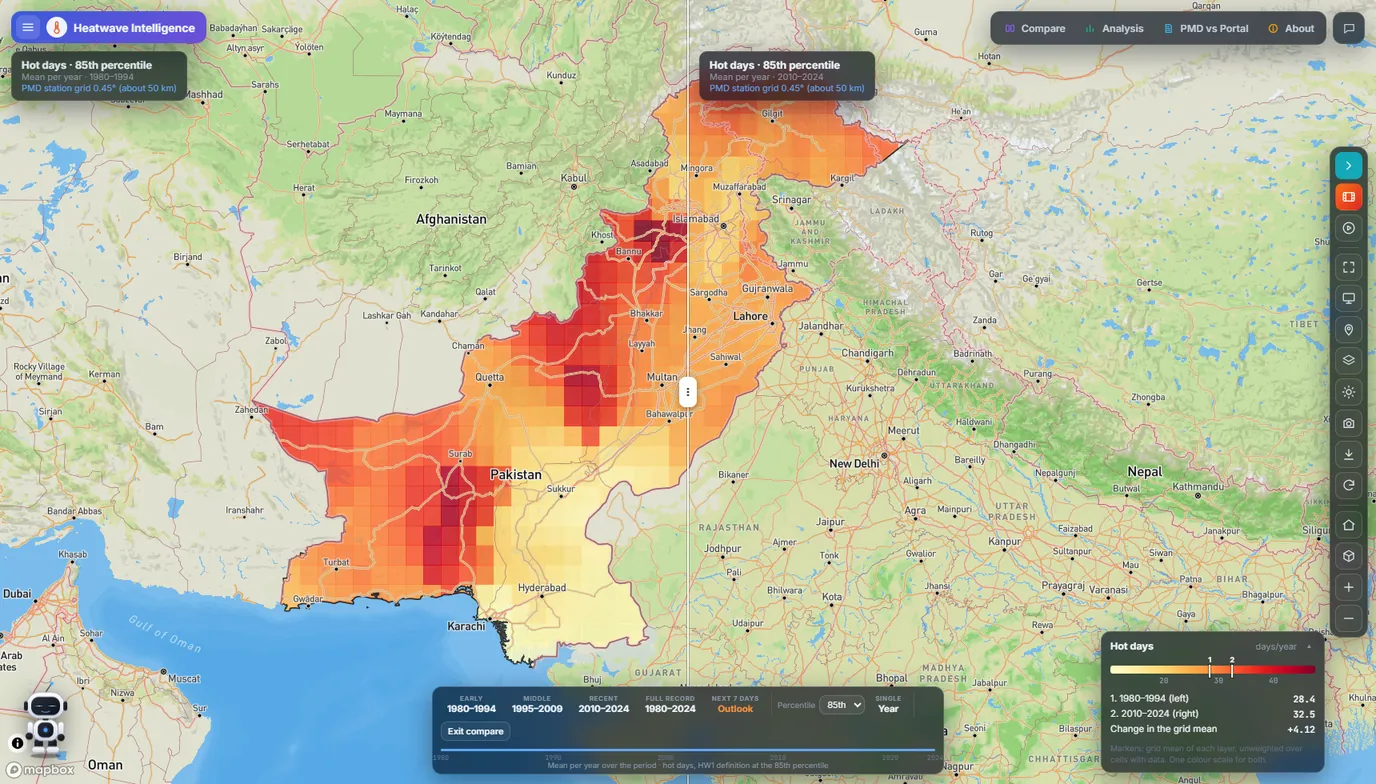This screenshot has width=1376, height=784.
Task: Toggle the sun brightness theme icon
Action: 1349,392
